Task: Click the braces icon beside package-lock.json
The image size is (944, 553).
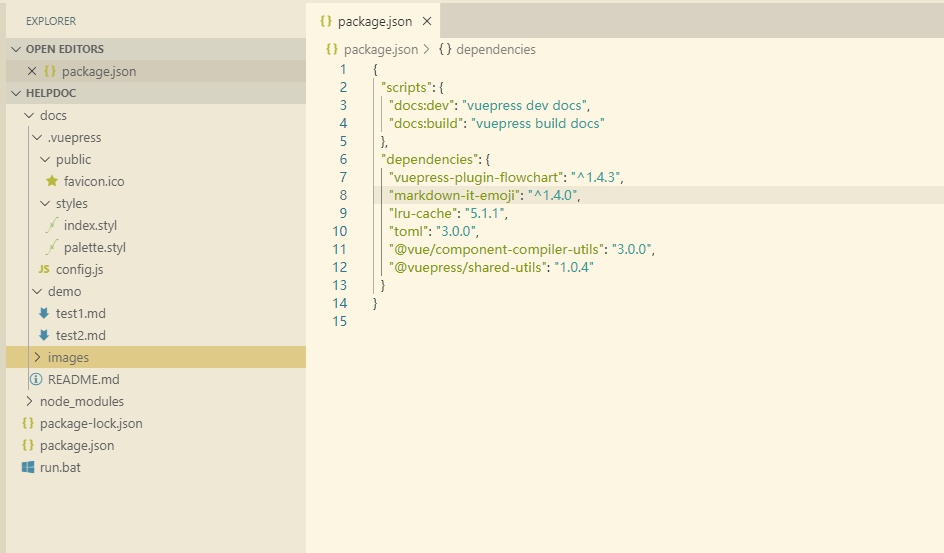Action: [28, 424]
